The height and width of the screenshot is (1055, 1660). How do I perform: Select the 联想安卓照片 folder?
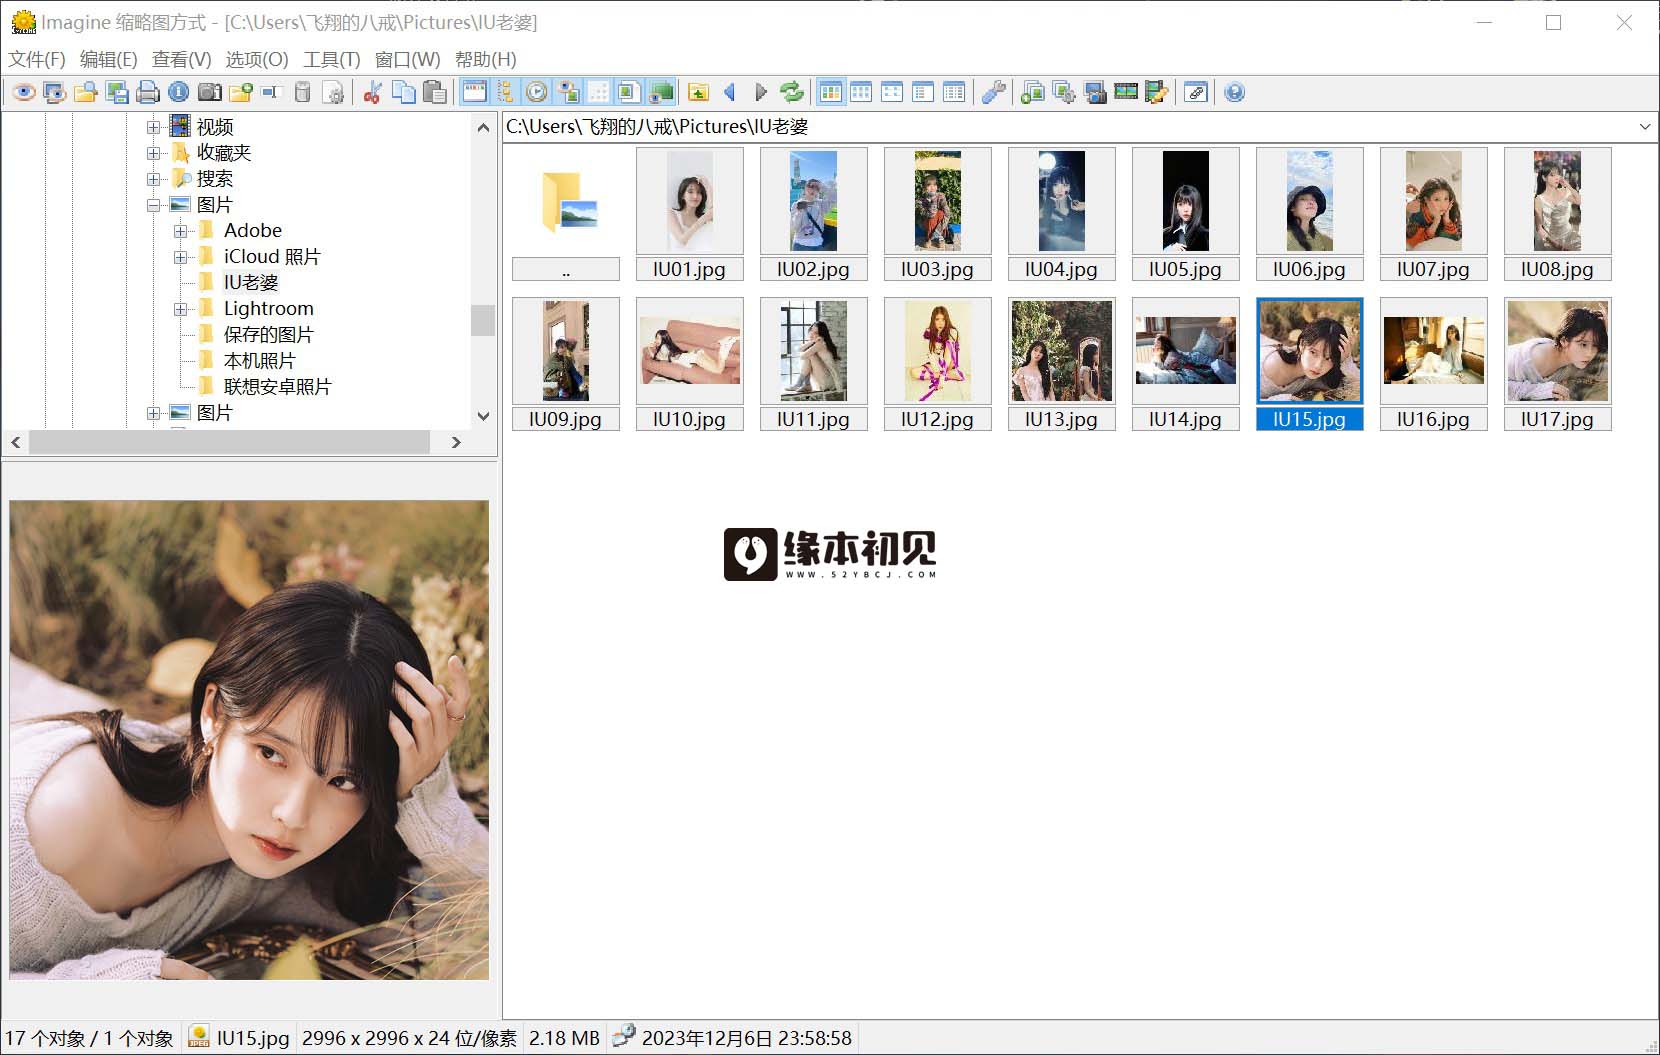(x=277, y=387)
